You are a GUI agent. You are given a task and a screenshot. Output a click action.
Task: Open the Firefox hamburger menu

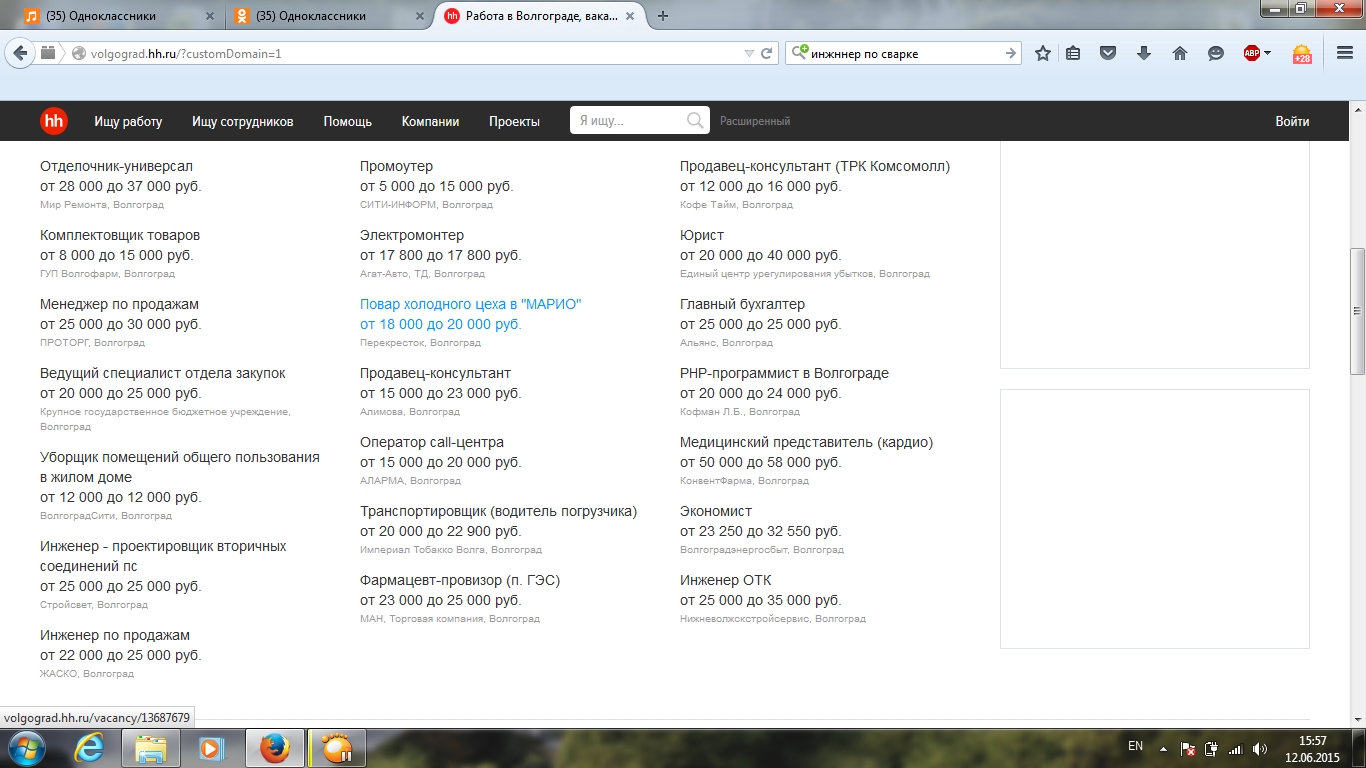pyautogui.click(x=1345, y=54)
